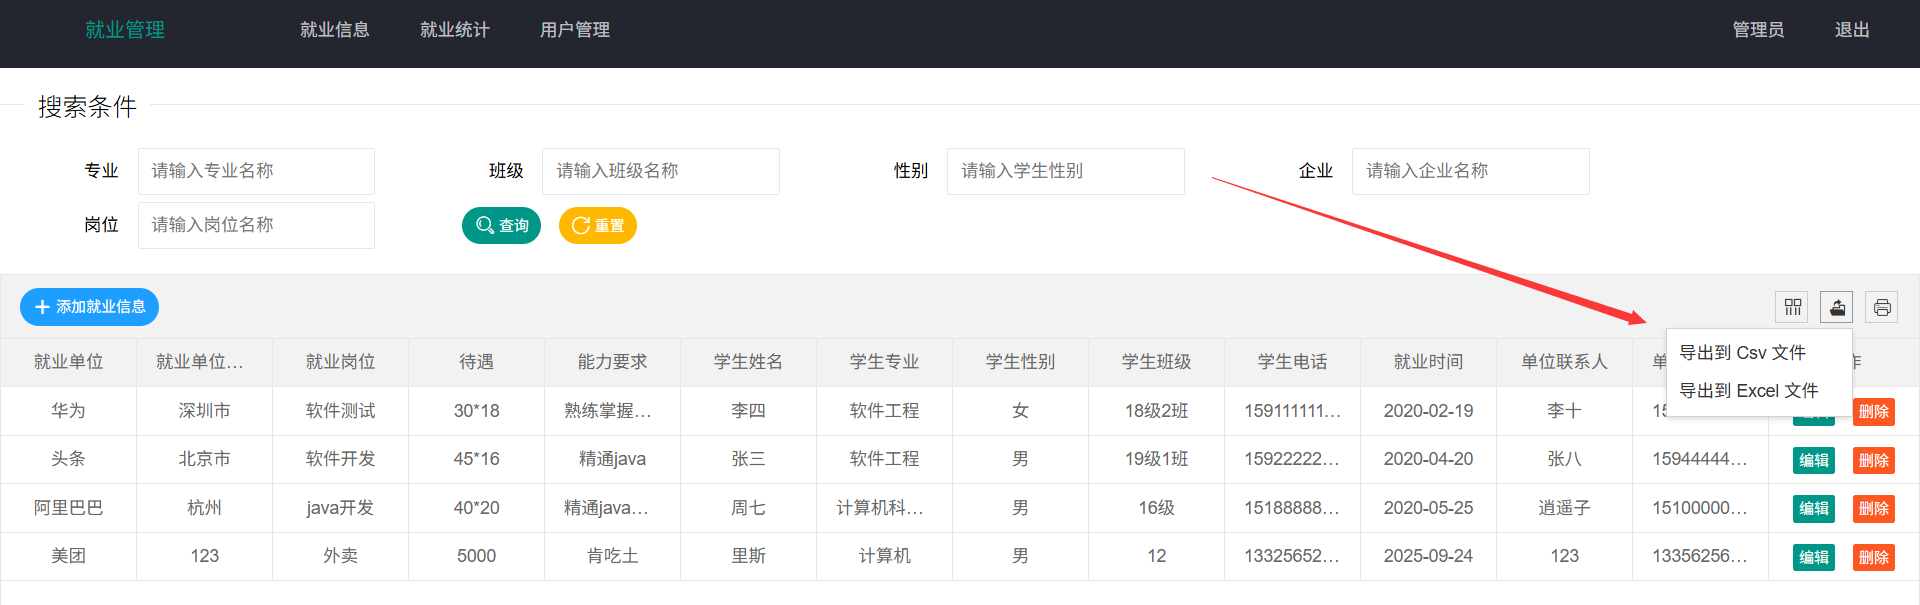The width and height of the screenshot is (1920, 605).
Task: Click the 能力要求 column header
Action: (613, 362)
